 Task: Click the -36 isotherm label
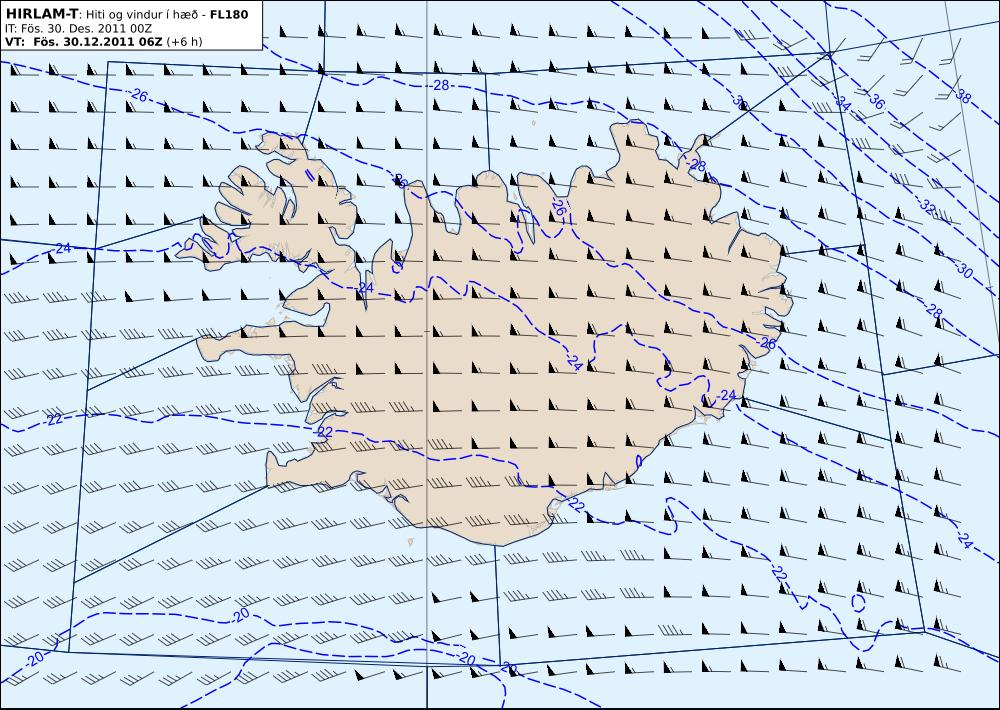(x=875, y=101)
